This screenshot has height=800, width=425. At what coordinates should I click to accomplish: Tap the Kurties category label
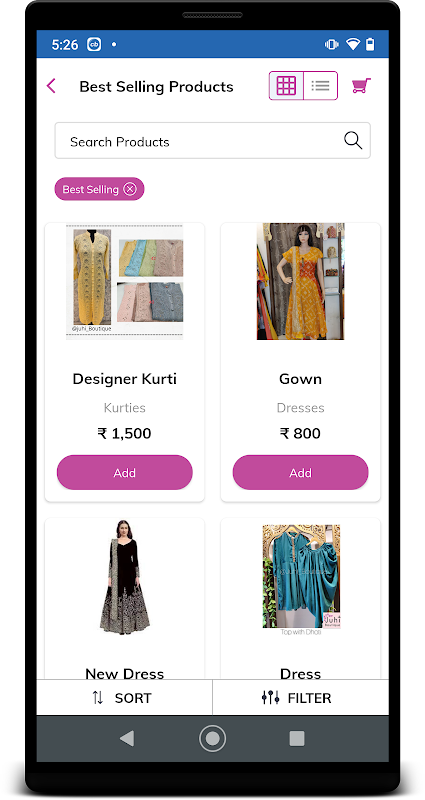click(124, 408)
